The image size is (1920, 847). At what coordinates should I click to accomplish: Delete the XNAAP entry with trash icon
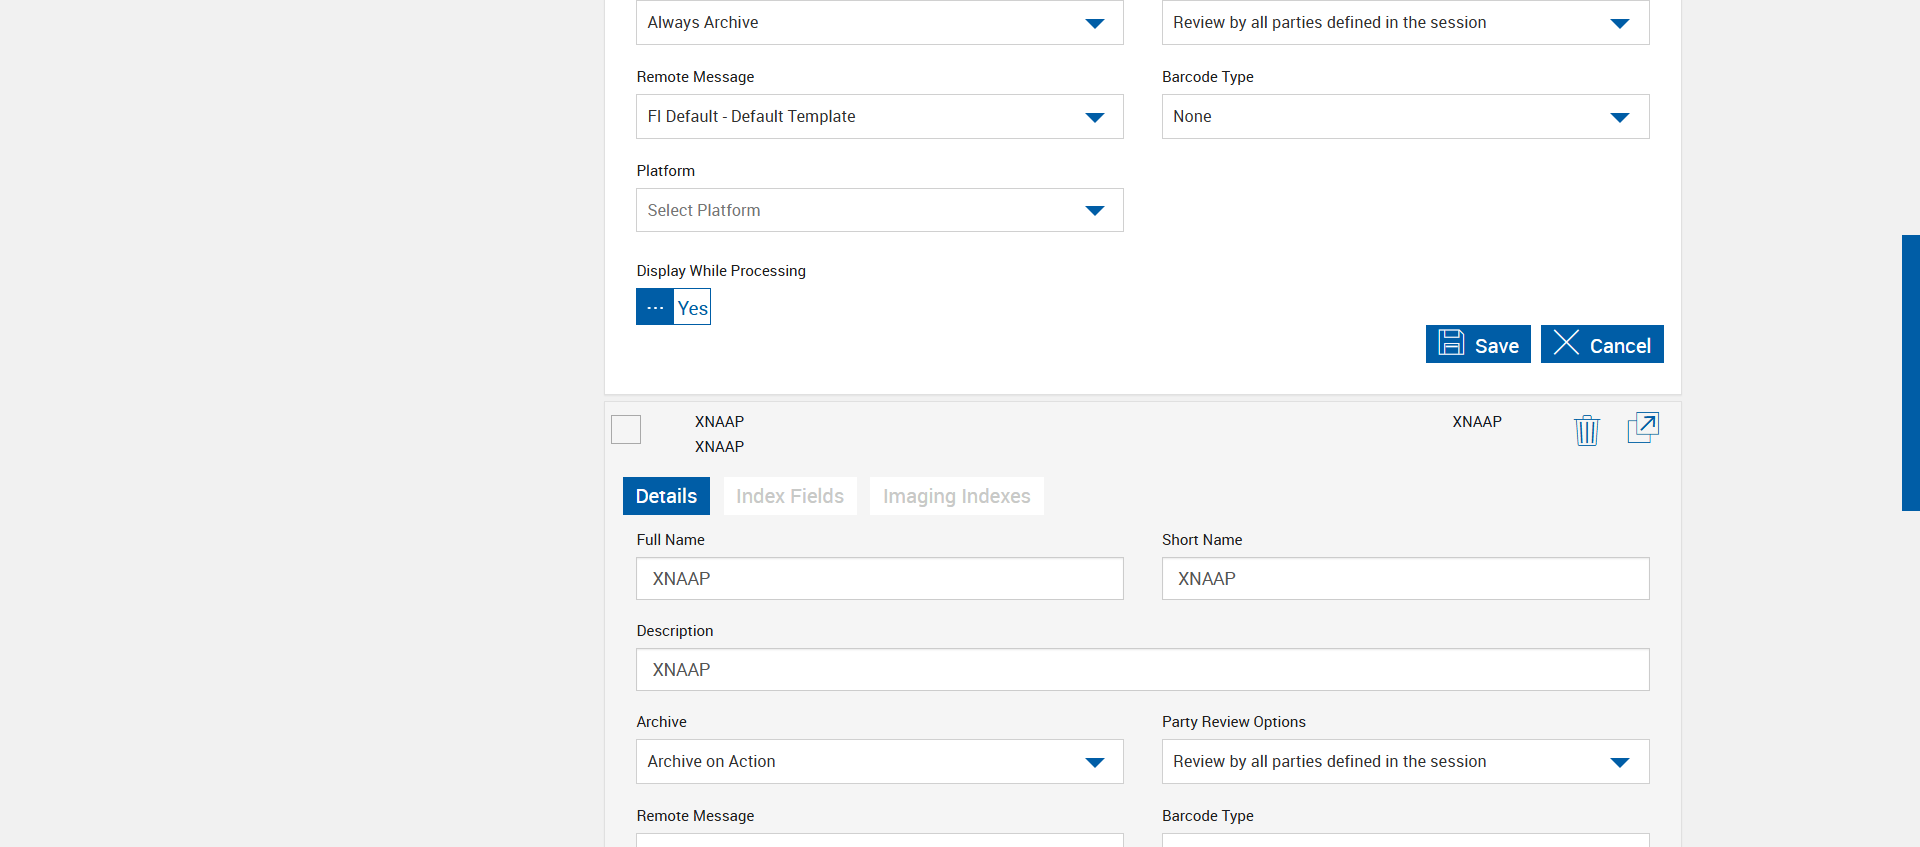(x=1587, y=430)
